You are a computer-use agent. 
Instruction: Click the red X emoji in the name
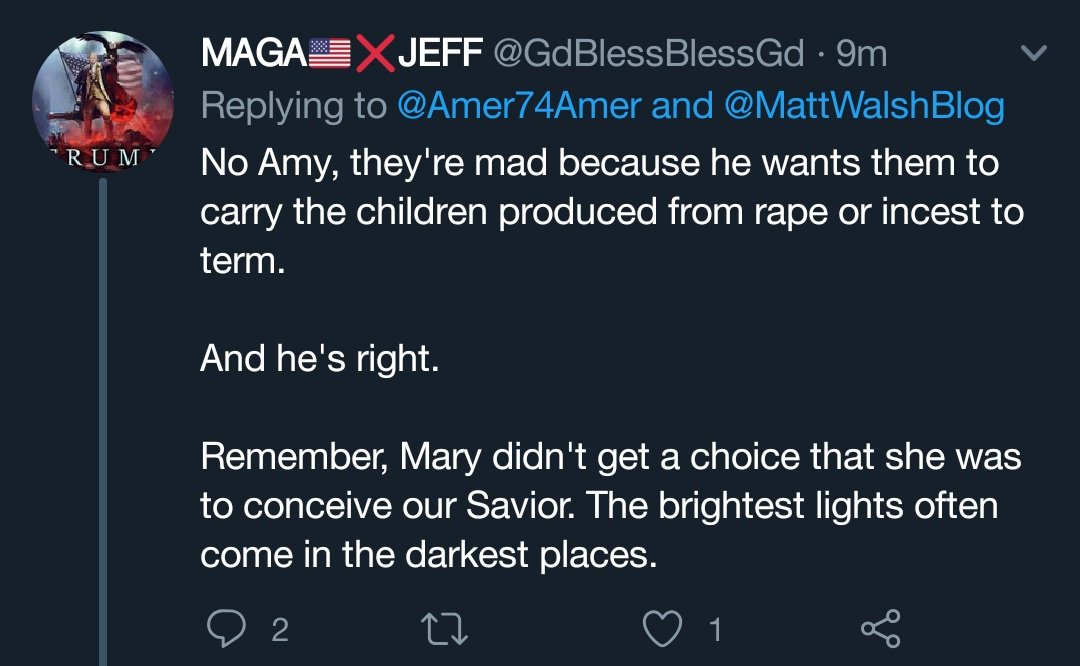pyautogui.click(x=374, y=55)
